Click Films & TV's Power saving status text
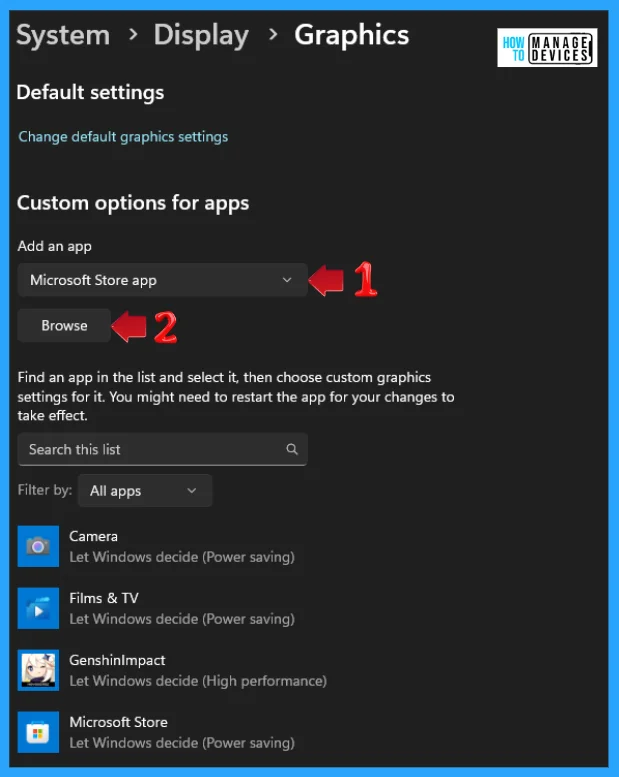The image size is (619, 777). click(x=182, y=619)
